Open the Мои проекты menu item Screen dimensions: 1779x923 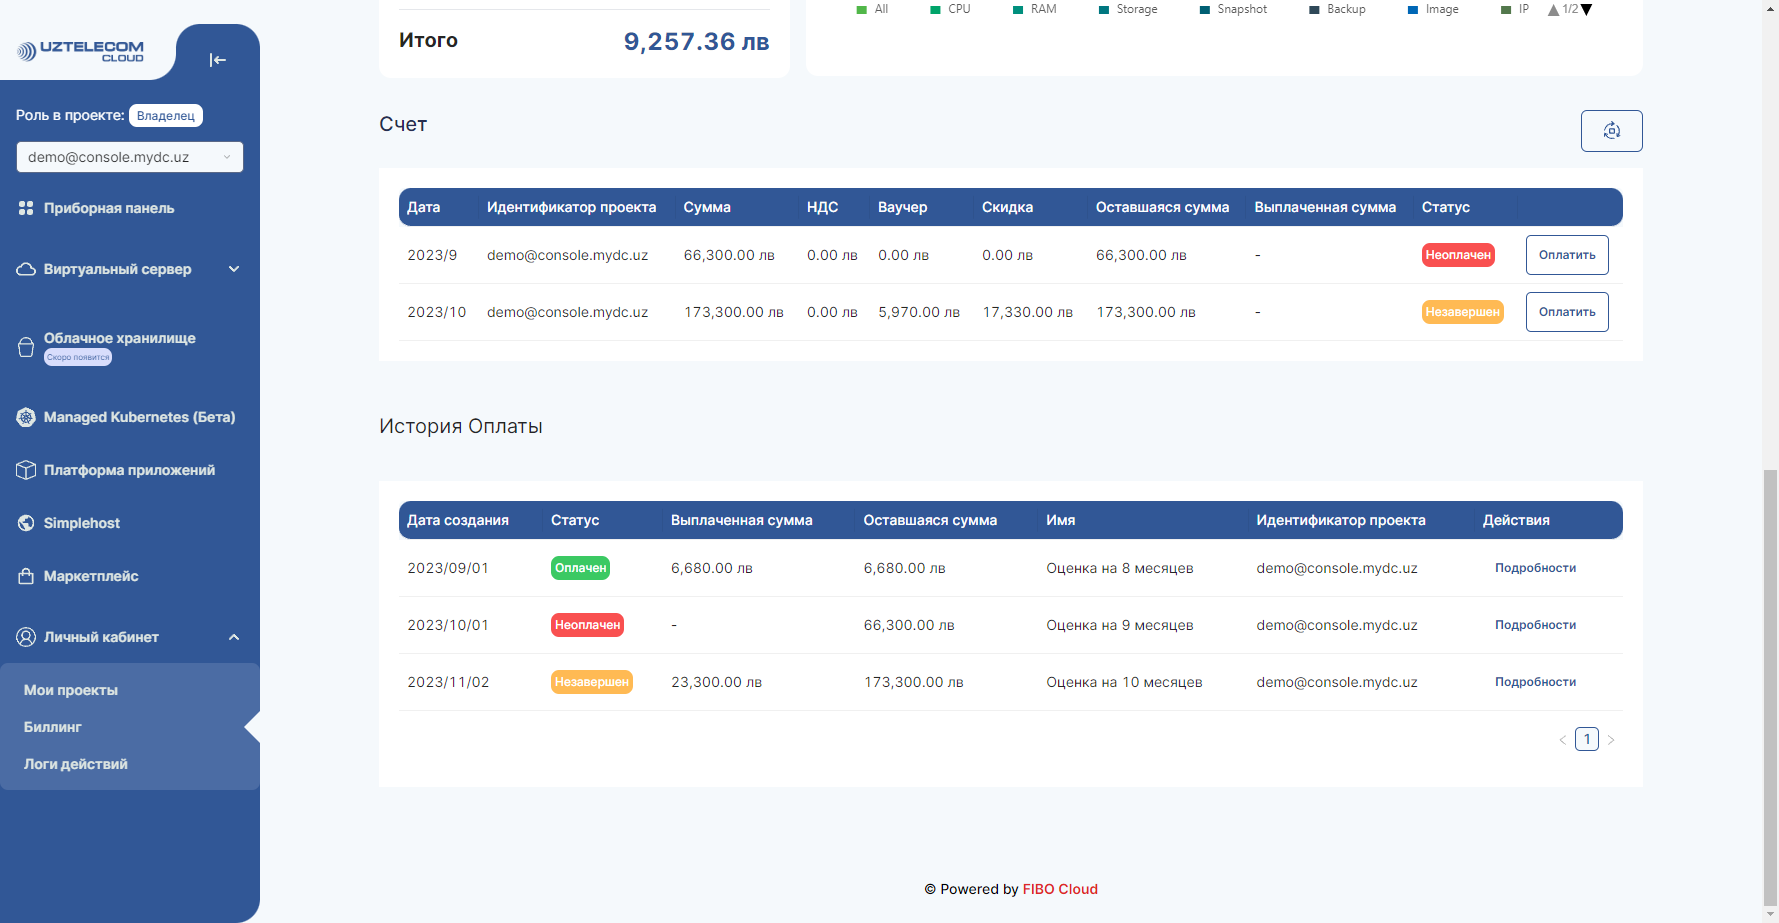click(x=70, y=689)
